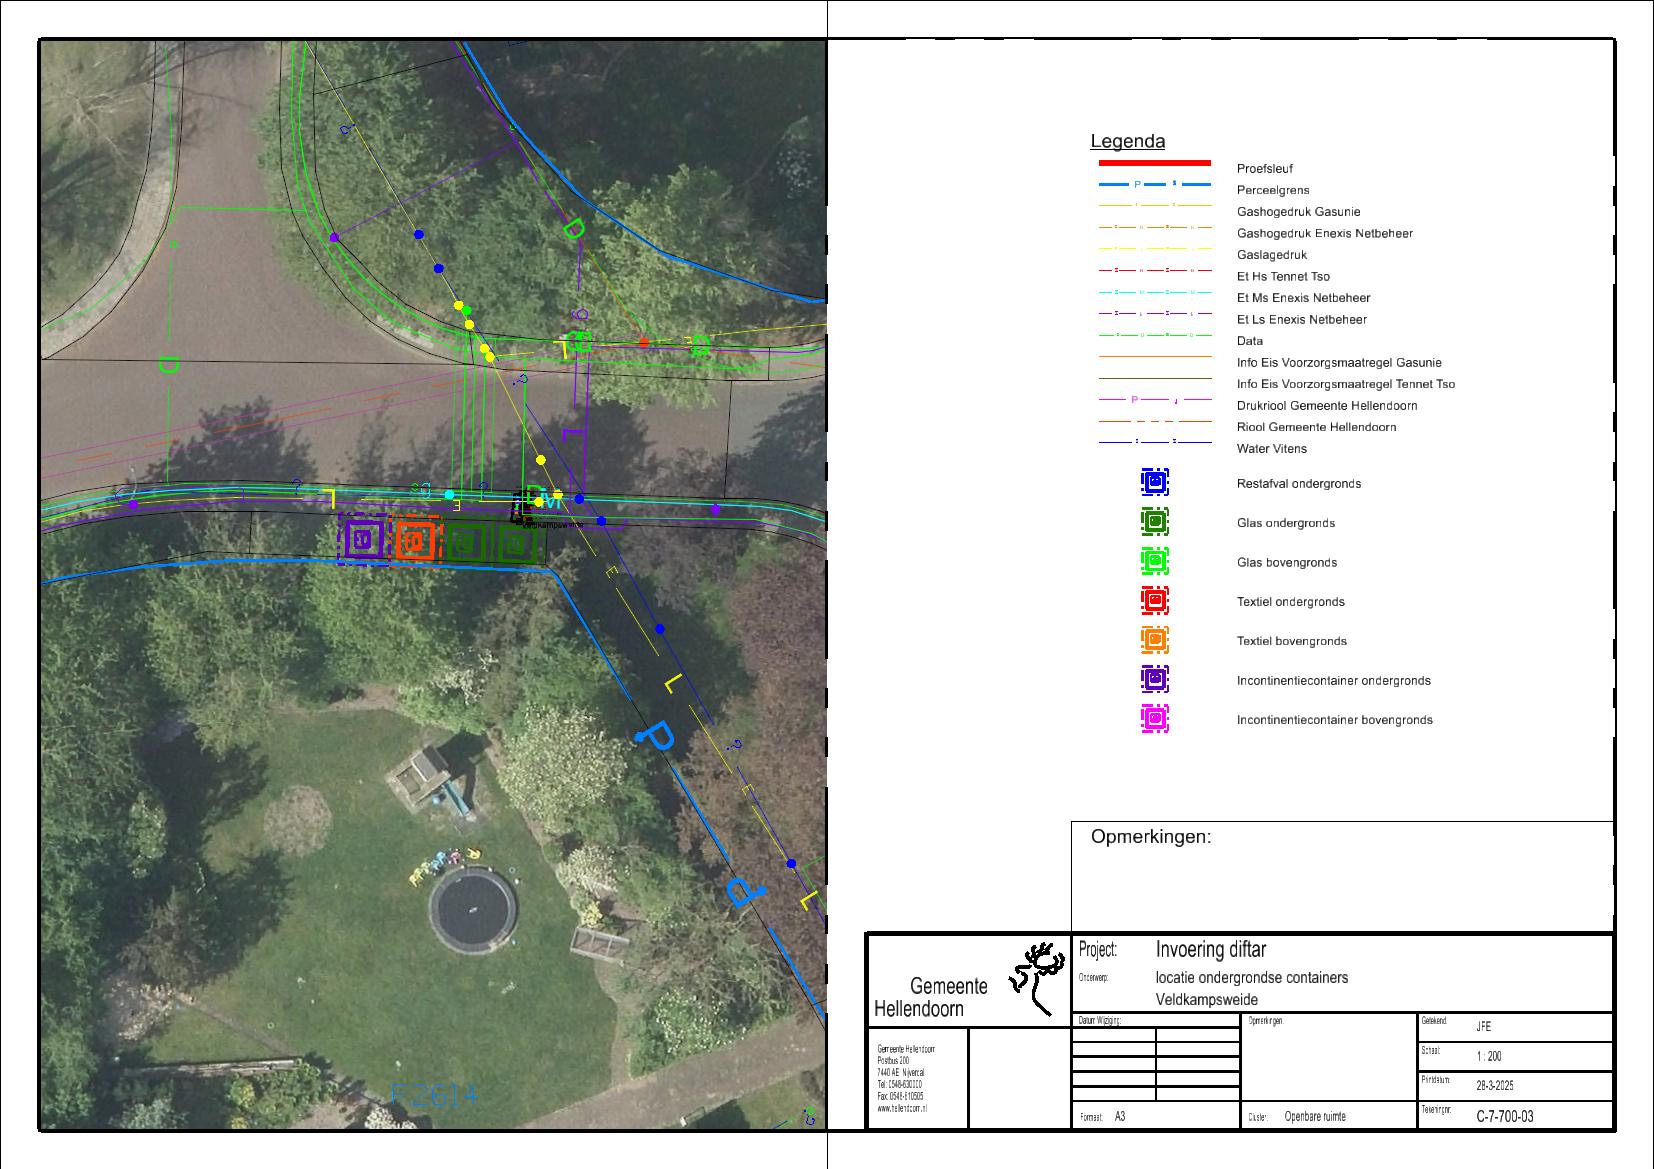This screenshot has height=1169, width=1654.
Task: Click the drawing number C-7-700-03
Action: [x=1504, y=1116]
